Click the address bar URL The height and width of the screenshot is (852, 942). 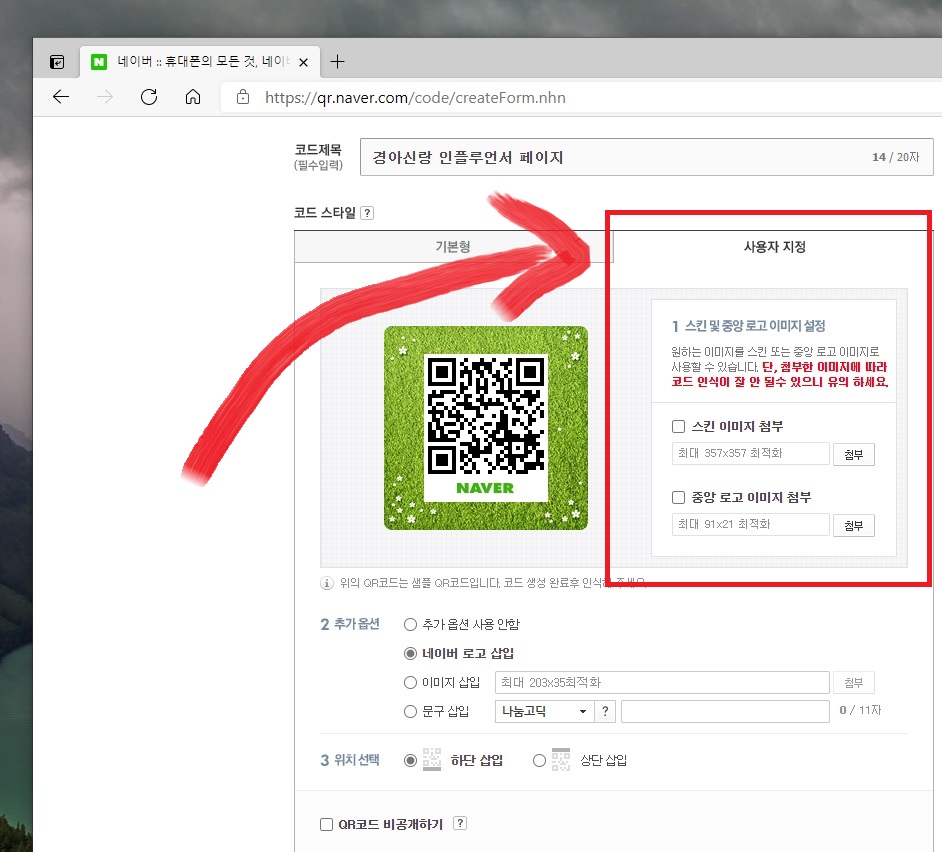click(x=415, y=97)
